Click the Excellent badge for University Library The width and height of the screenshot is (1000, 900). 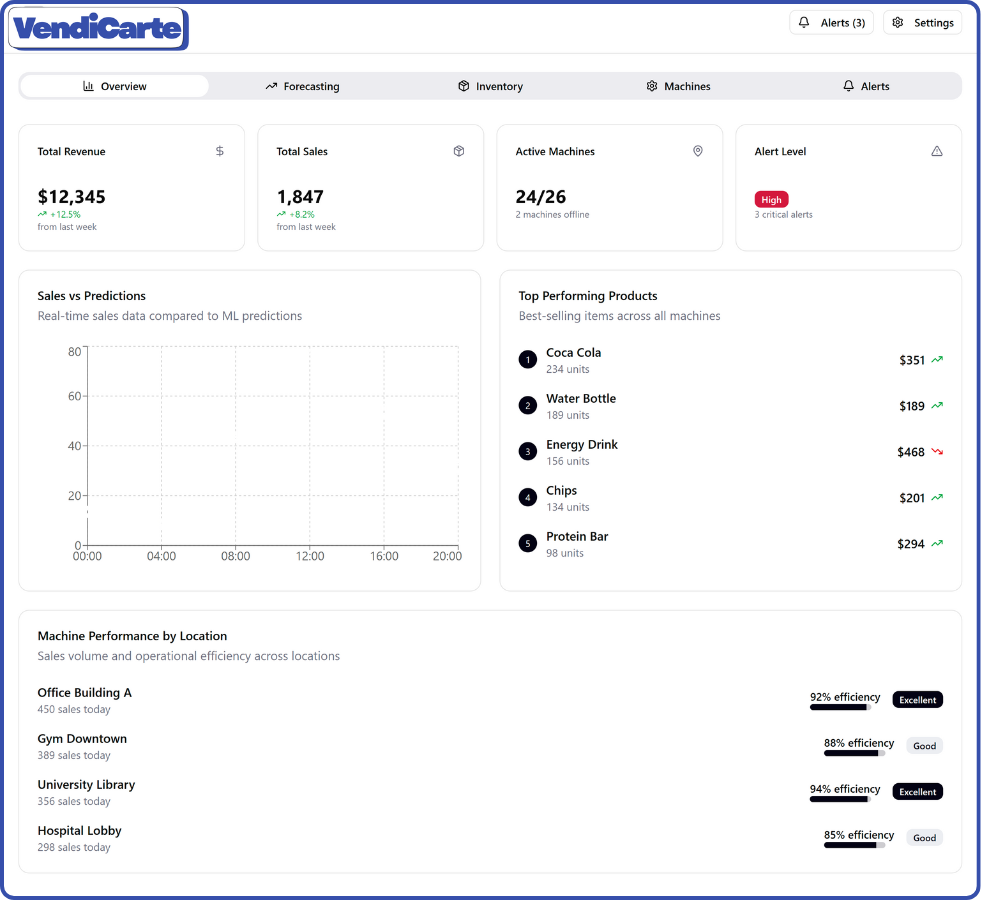coord(917,792)
